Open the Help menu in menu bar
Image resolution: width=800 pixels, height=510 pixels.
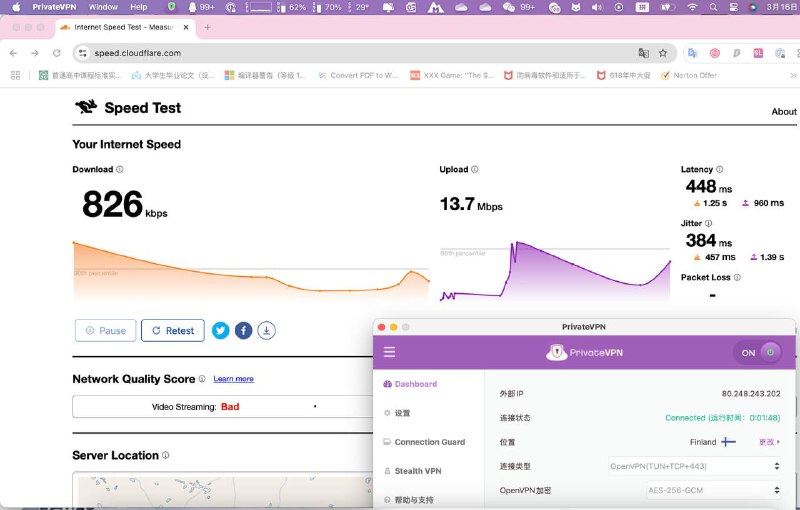[138, 7]
